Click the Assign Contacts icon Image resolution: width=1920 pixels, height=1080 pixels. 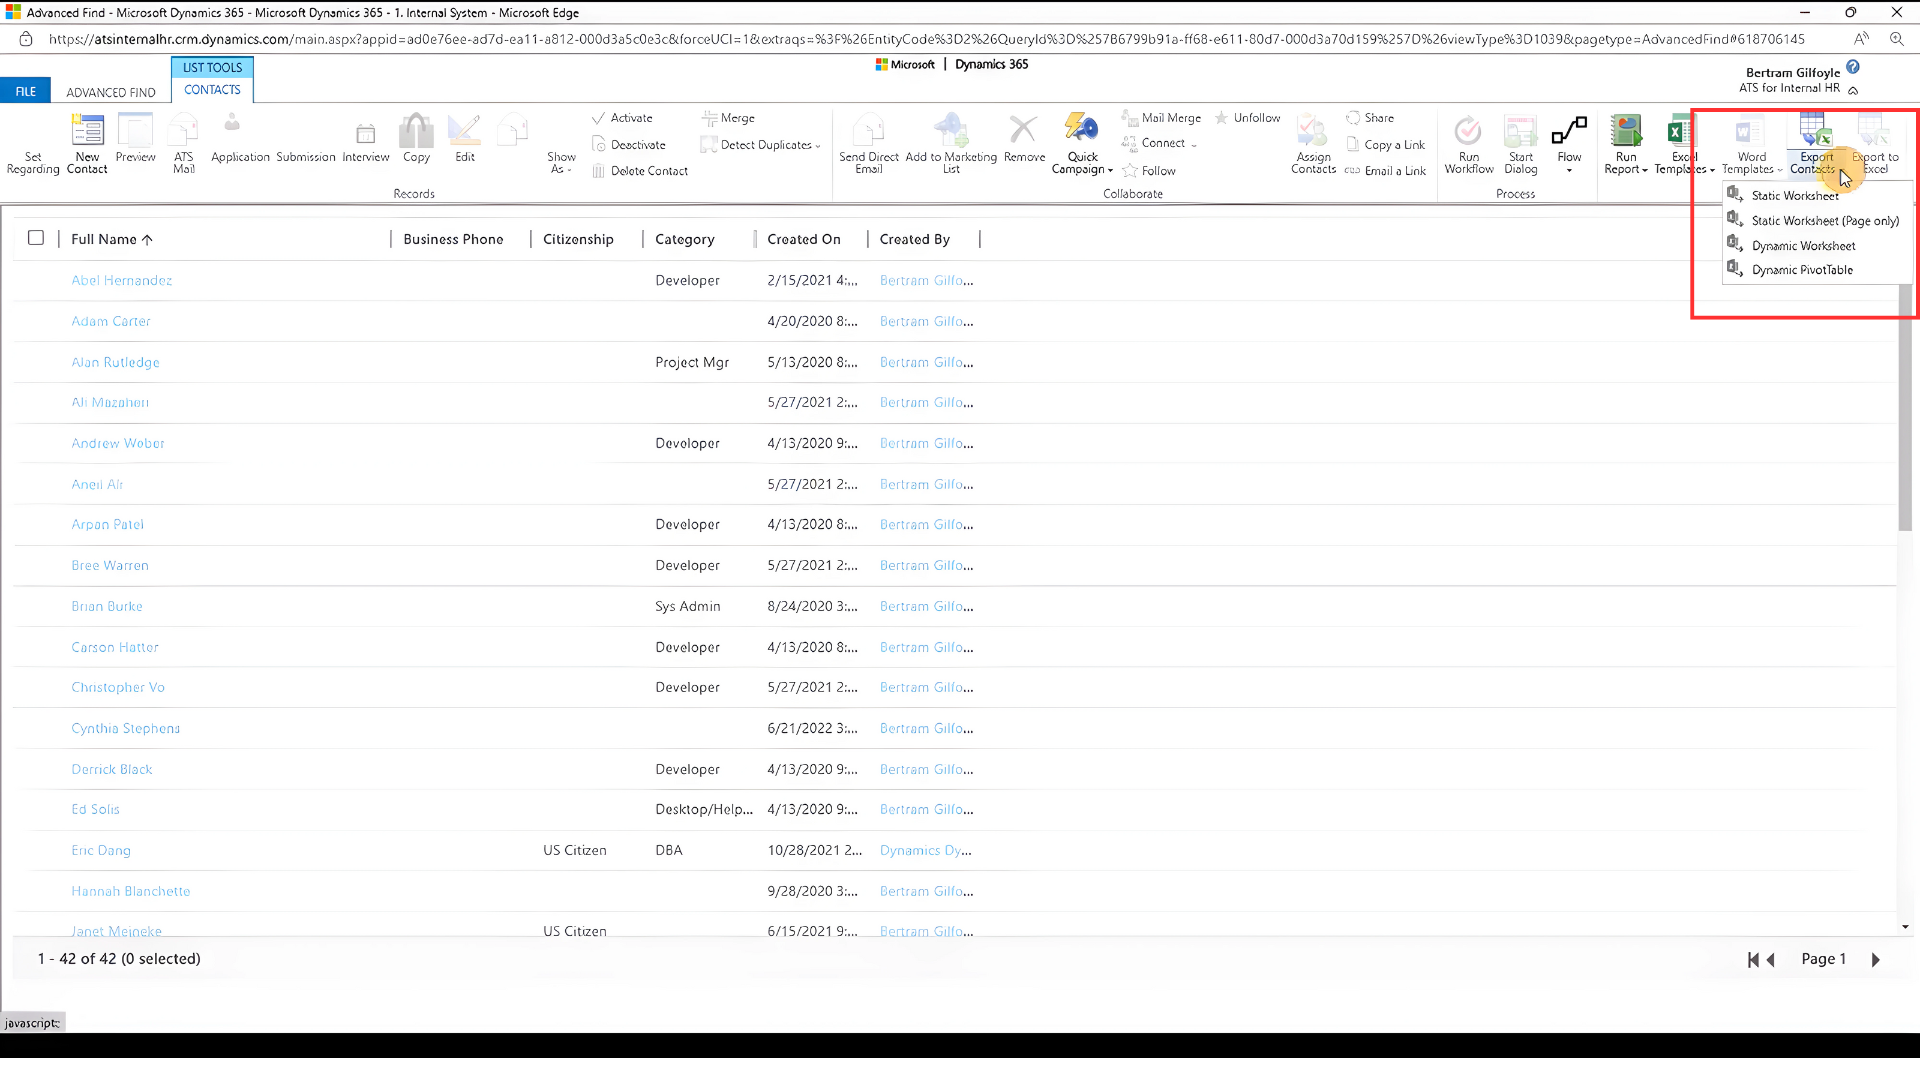point(1313,145)
